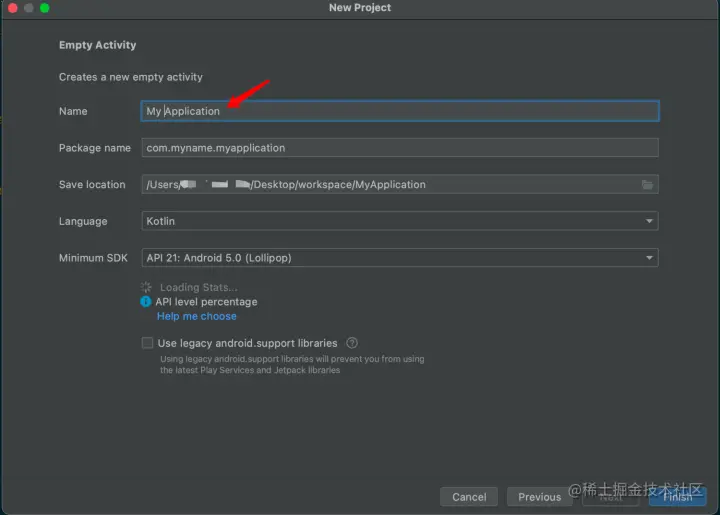Click the Save location path field
The image size is (720, 515).
(x=389, y=185)
